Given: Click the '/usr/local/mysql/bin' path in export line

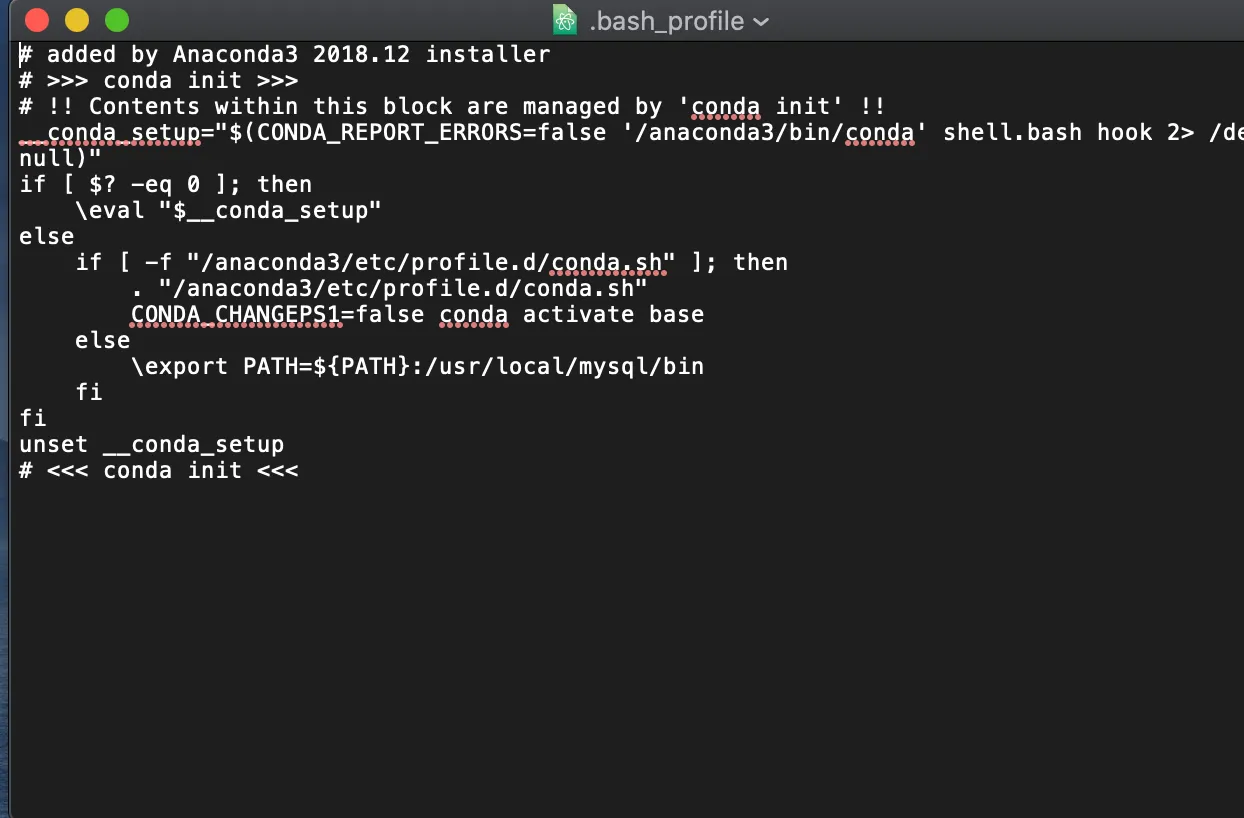Looking at the screenshot, I should point(565,366).
